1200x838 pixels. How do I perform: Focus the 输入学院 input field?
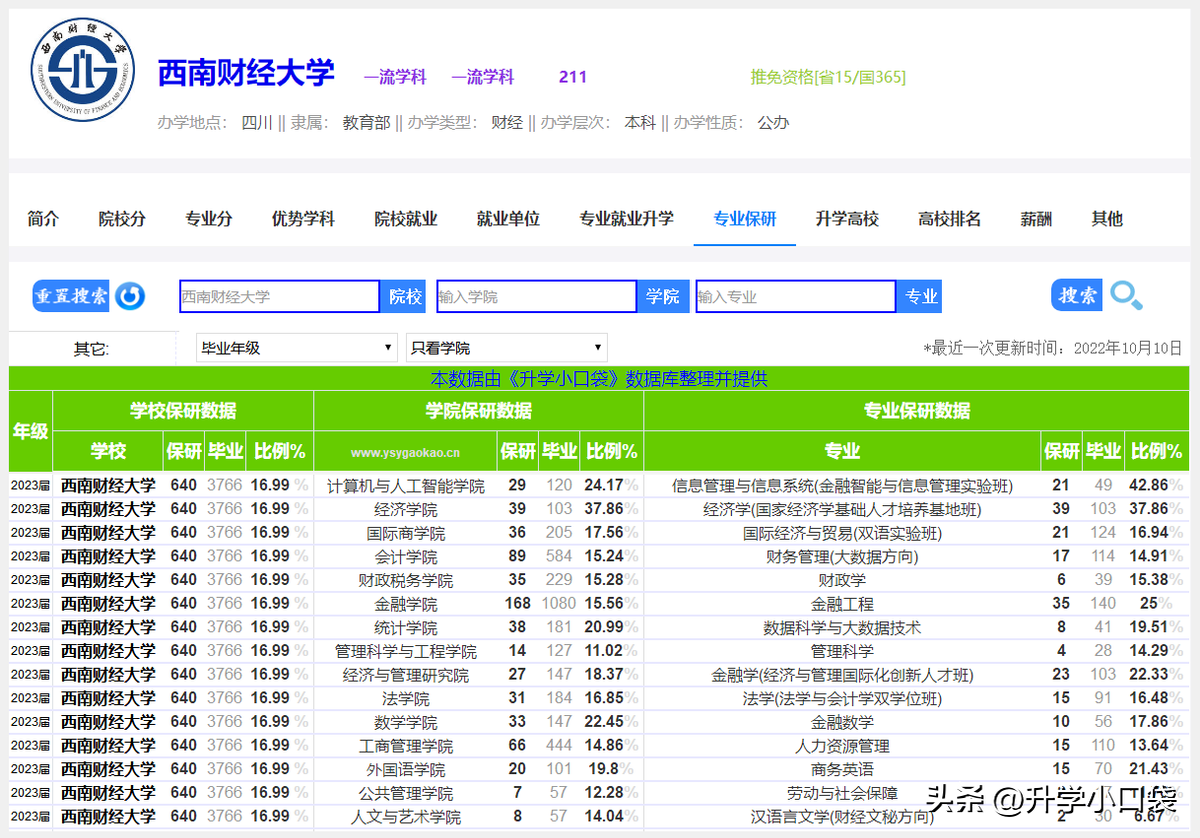(x=537, y=297)
